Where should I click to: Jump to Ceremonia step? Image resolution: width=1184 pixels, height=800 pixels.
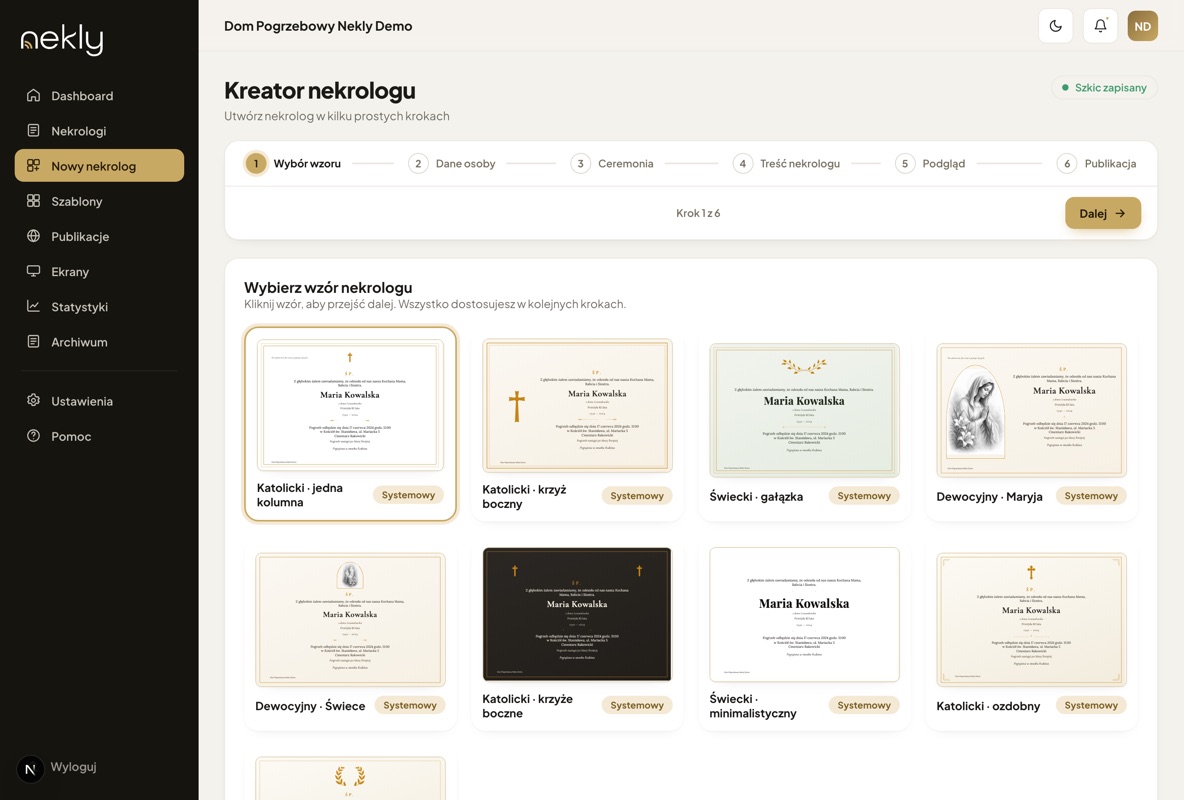(625, 163)
